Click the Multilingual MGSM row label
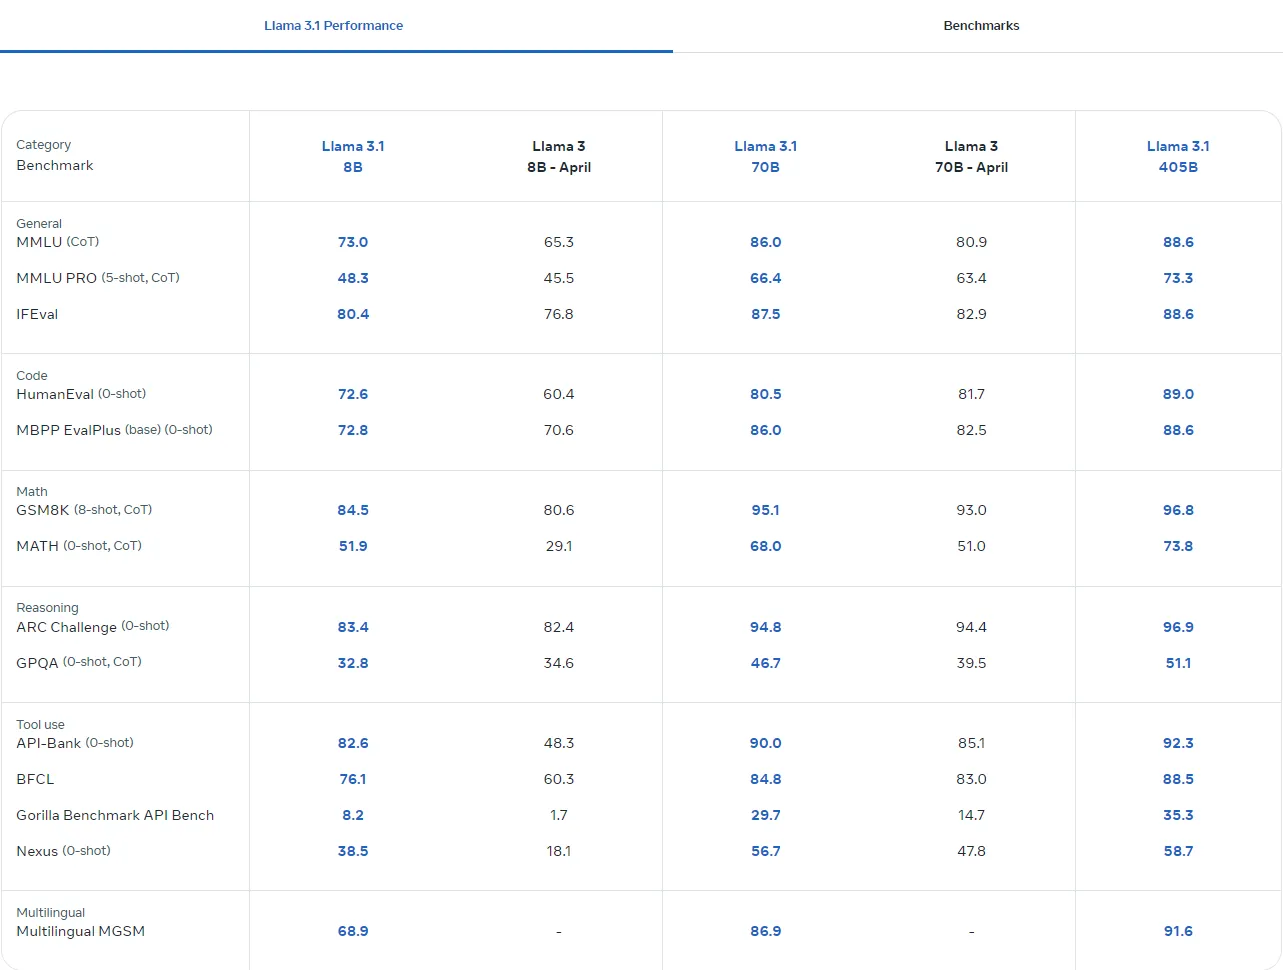 80,931
